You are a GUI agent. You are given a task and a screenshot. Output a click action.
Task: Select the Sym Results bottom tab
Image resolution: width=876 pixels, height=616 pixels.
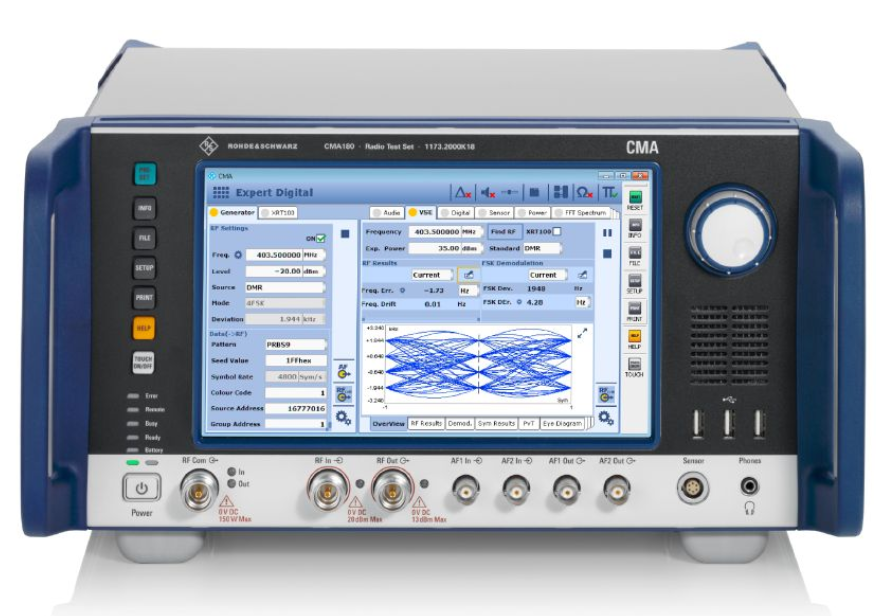[496, 424]
